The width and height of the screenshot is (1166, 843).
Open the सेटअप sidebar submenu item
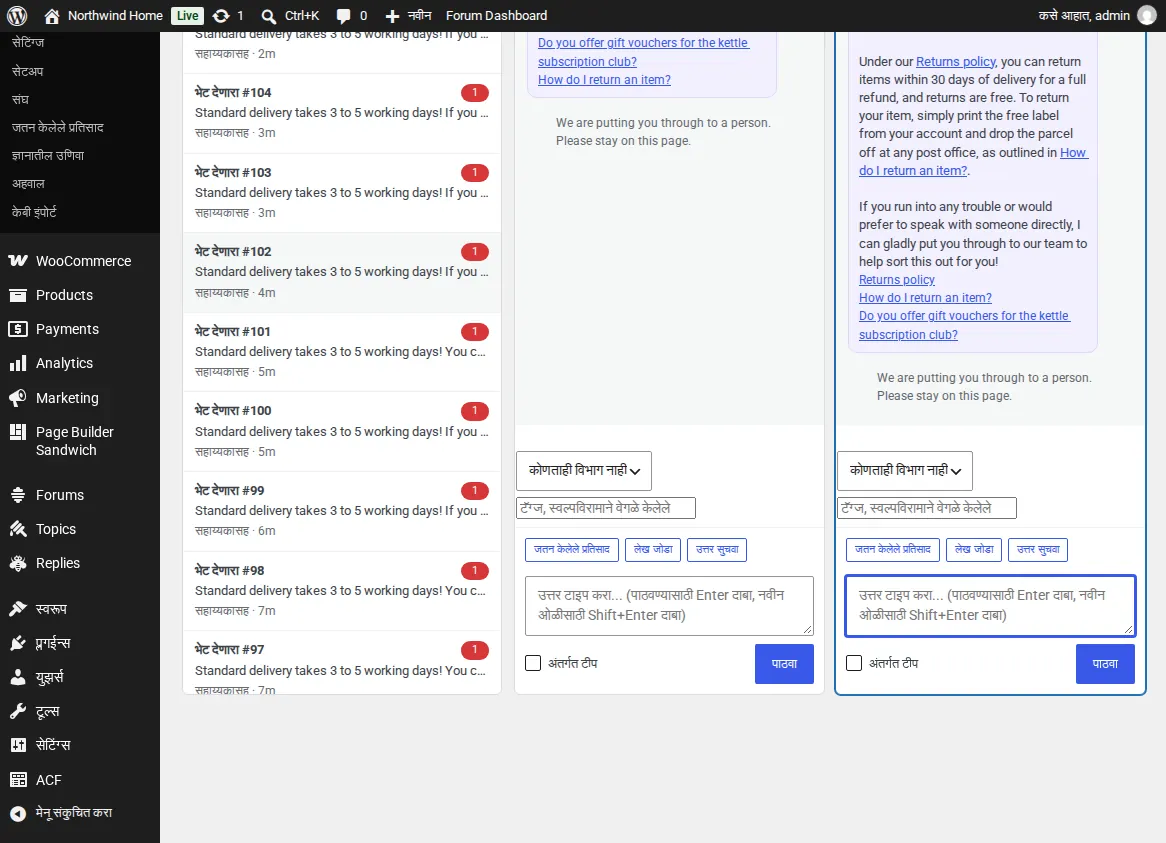pyautogui.click(x=28, y=71)
